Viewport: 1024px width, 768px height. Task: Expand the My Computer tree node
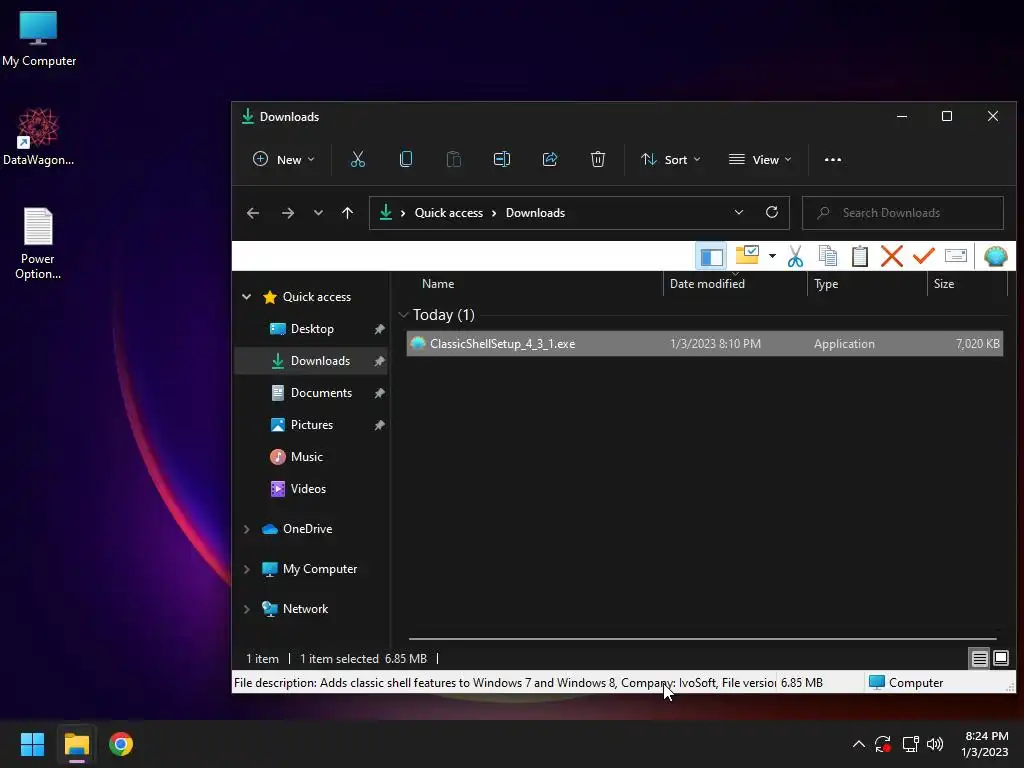[x=246, y=569]
